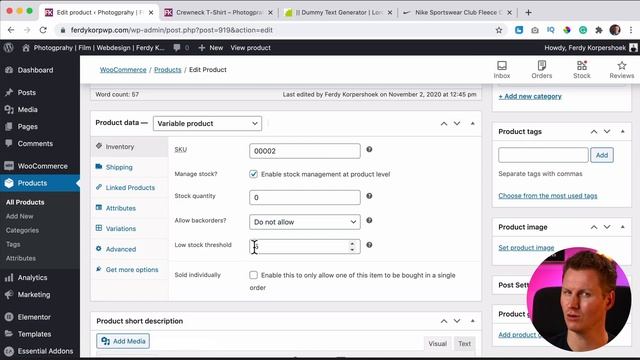Switch to the product data Attributes tab
This screenshot has height=360, width=640.
129,208
